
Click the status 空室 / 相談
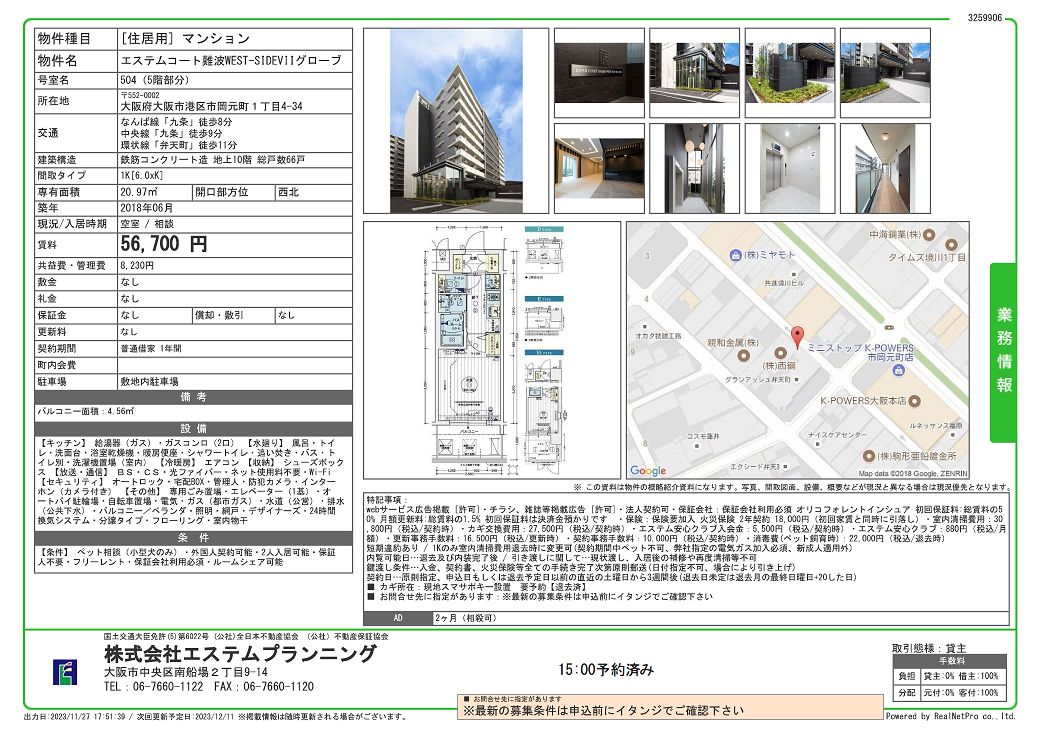(x=147, y=224)
